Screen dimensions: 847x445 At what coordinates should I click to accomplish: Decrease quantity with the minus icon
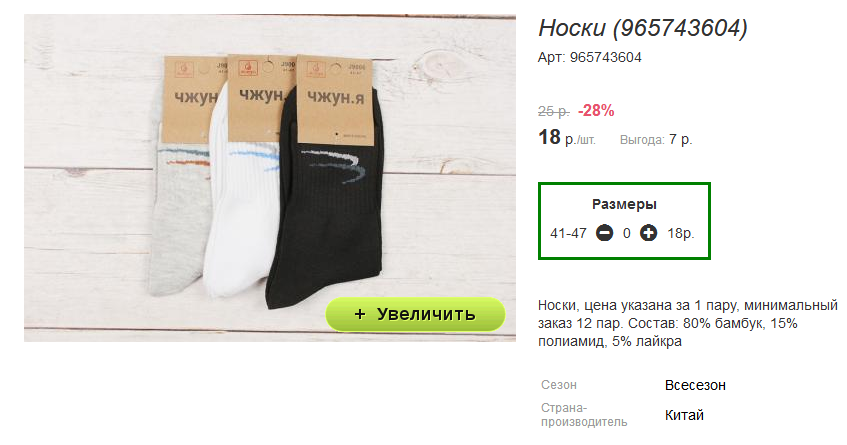[604, 233]
